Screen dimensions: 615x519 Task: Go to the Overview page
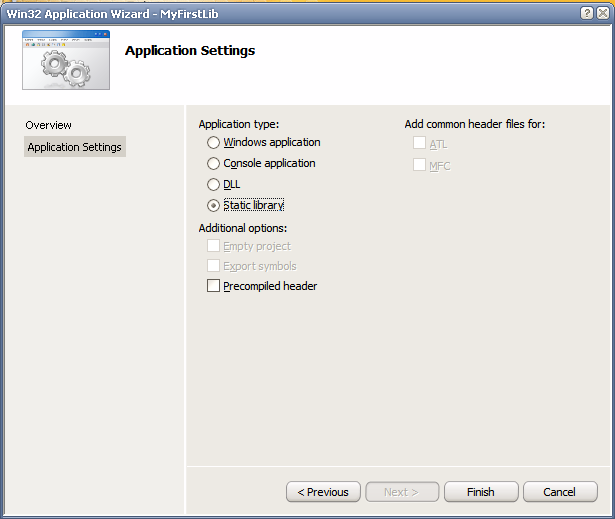(49, 125)
